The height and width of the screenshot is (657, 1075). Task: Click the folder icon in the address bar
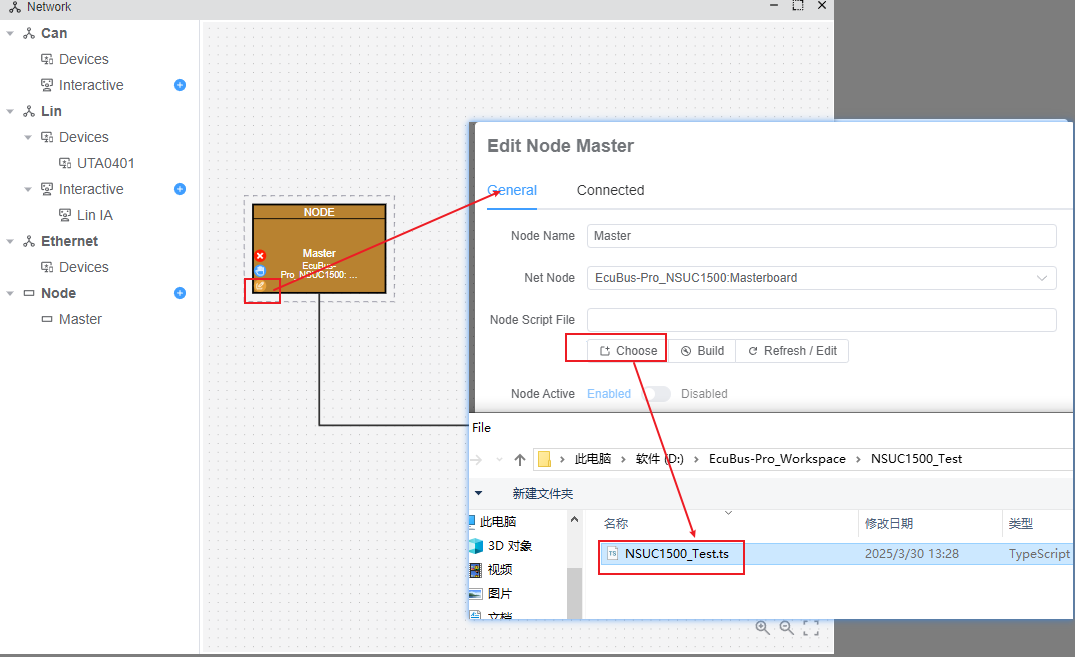coord(544,459)
